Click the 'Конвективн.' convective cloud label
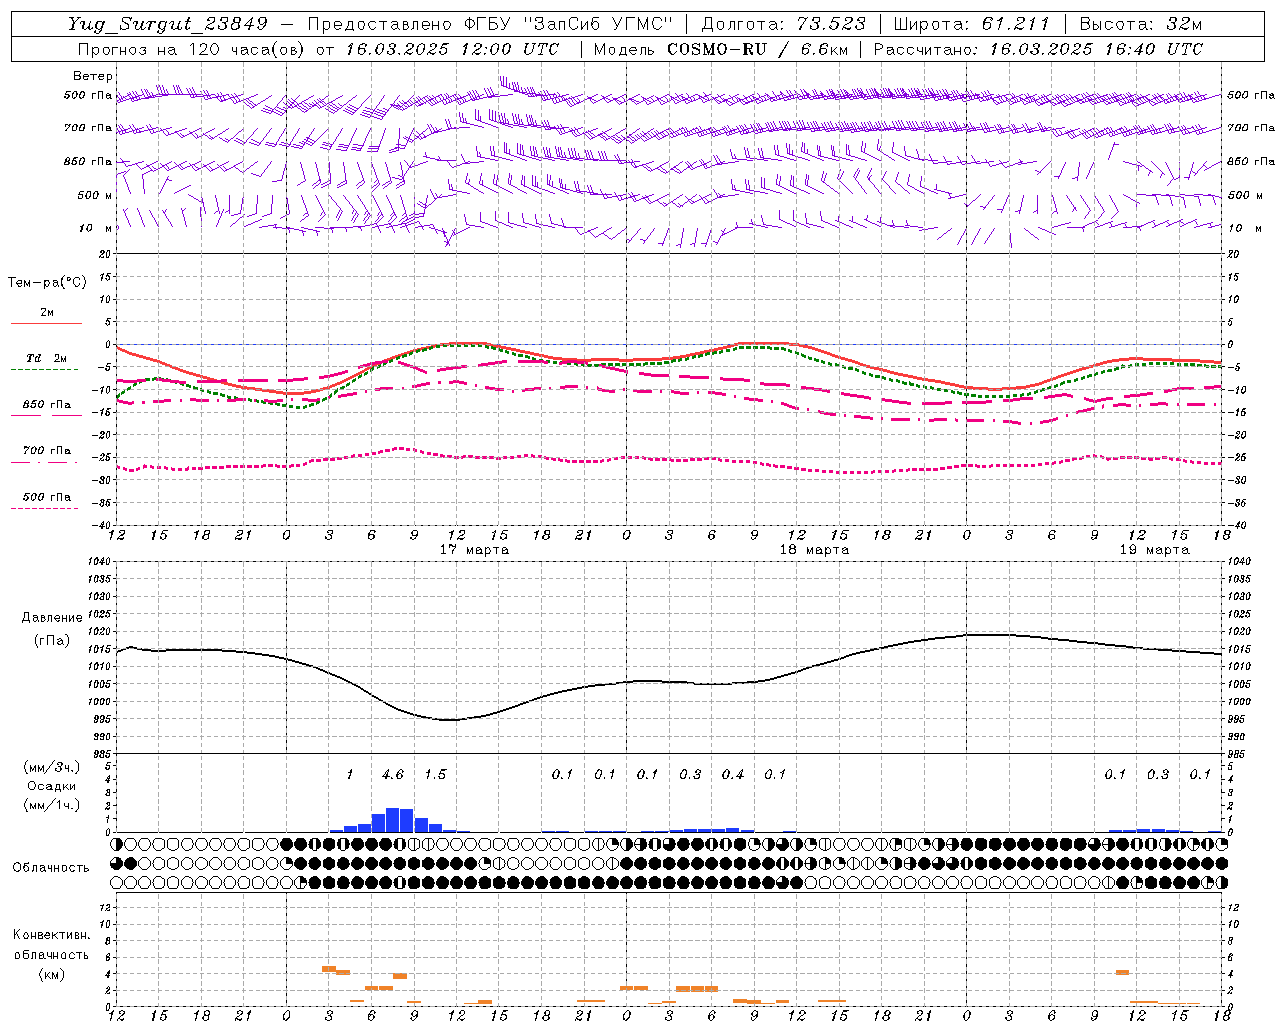Viewport: 1280px width, 1024px height. coord(51,935)
